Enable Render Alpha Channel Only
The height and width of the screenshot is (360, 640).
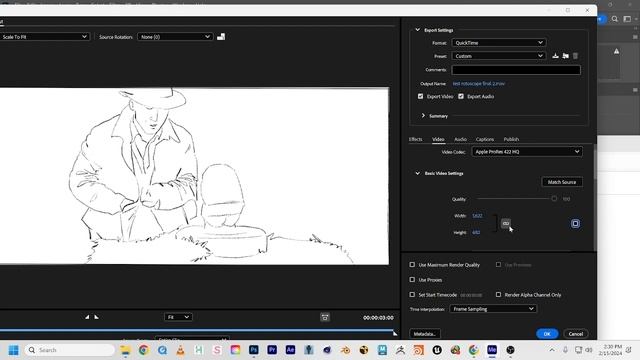[498, 294]
